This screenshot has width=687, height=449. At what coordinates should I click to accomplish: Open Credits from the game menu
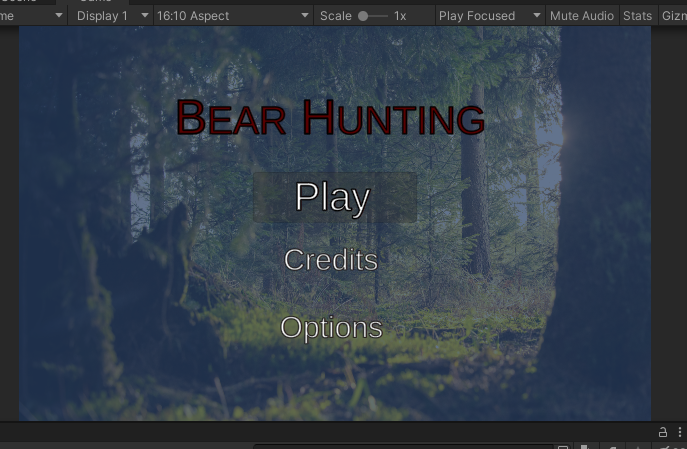coord(331,260)
